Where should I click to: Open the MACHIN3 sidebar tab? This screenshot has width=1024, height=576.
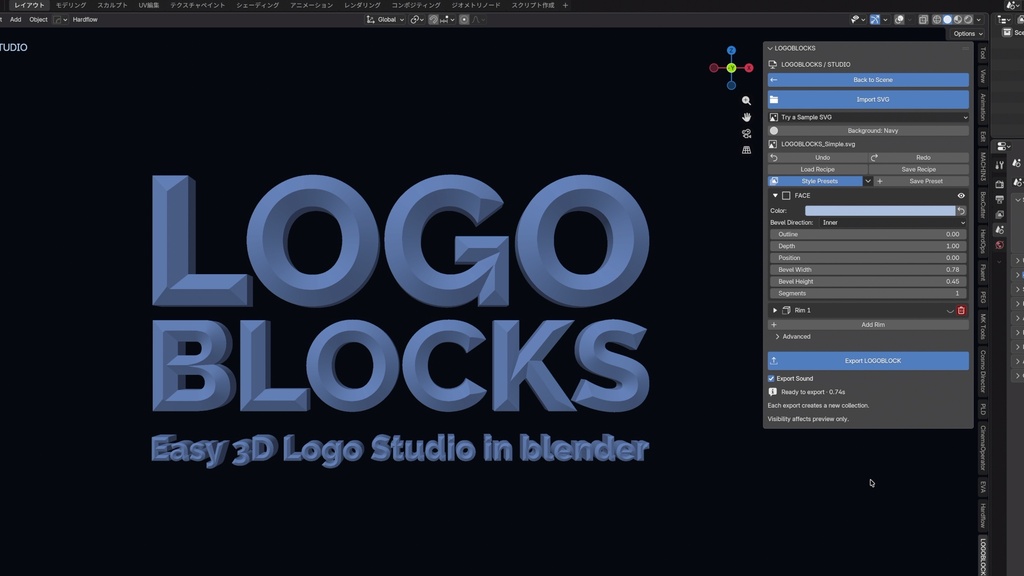982,167
